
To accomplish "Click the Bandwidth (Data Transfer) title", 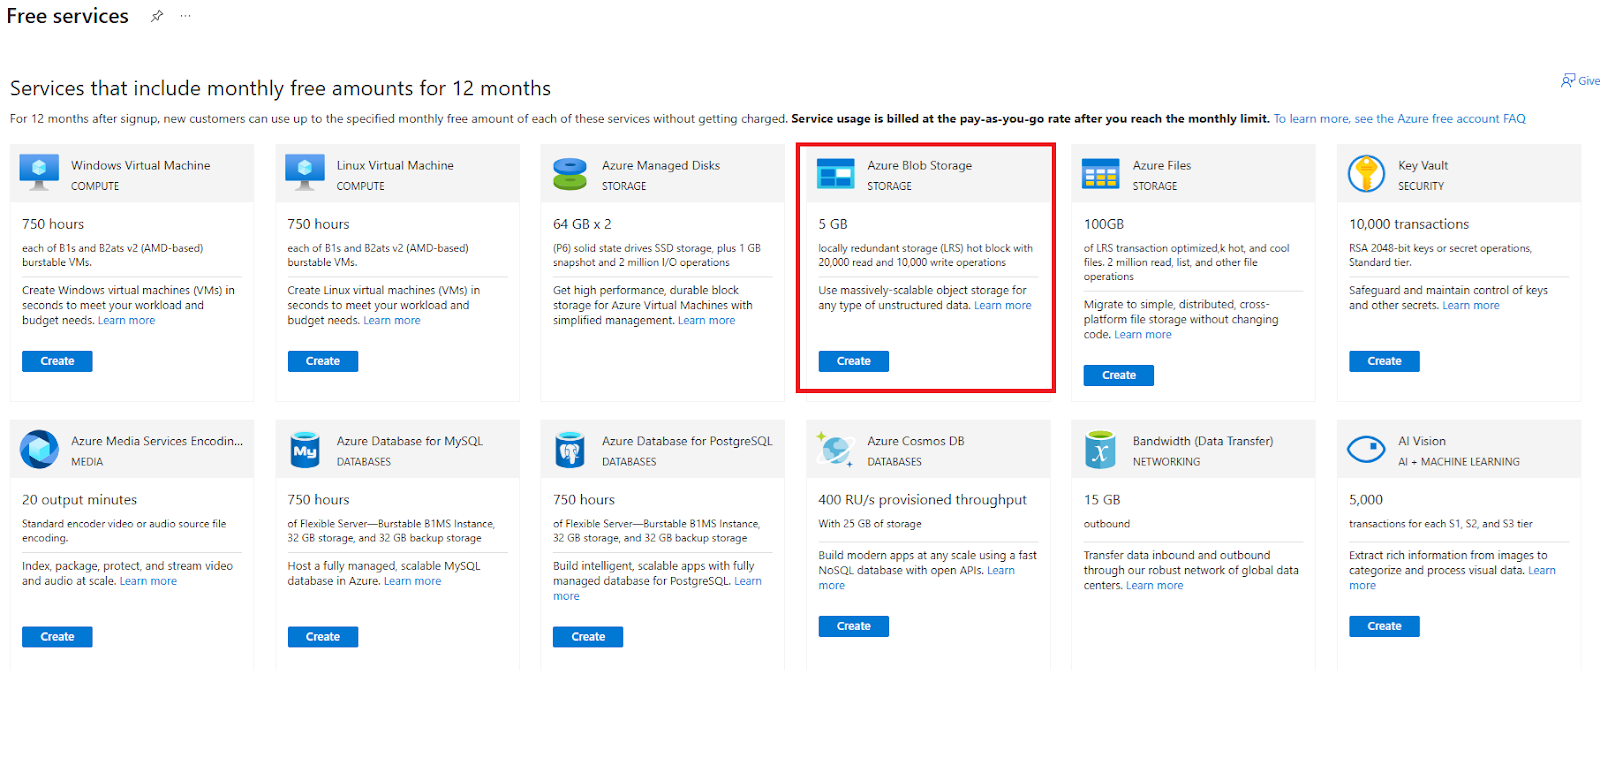I will pyautogui.click(x=1203, y=441).
